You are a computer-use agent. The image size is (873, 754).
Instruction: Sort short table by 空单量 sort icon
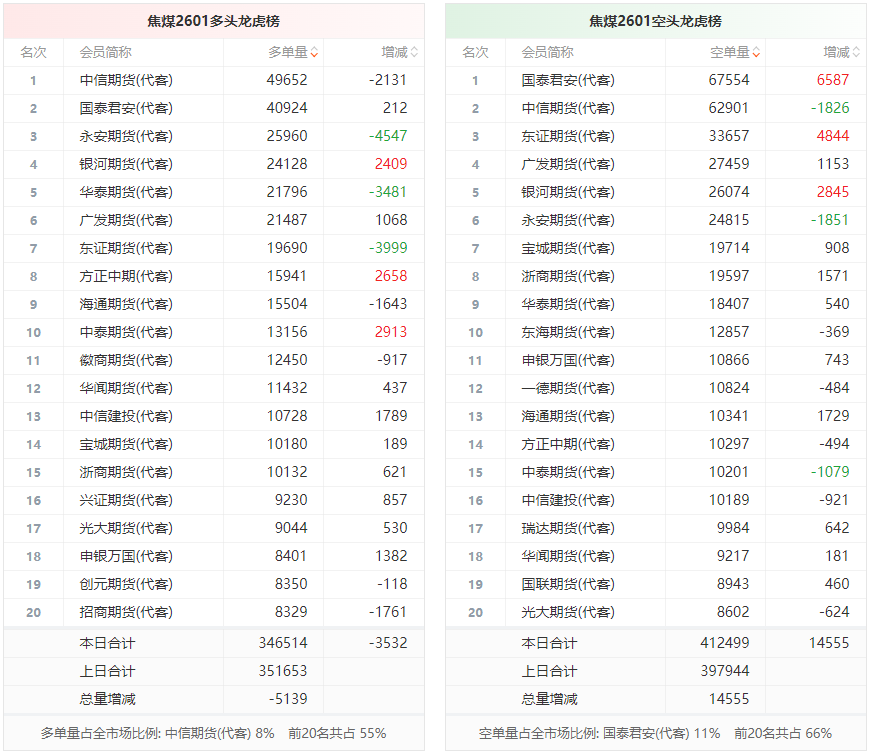(756, 52)
